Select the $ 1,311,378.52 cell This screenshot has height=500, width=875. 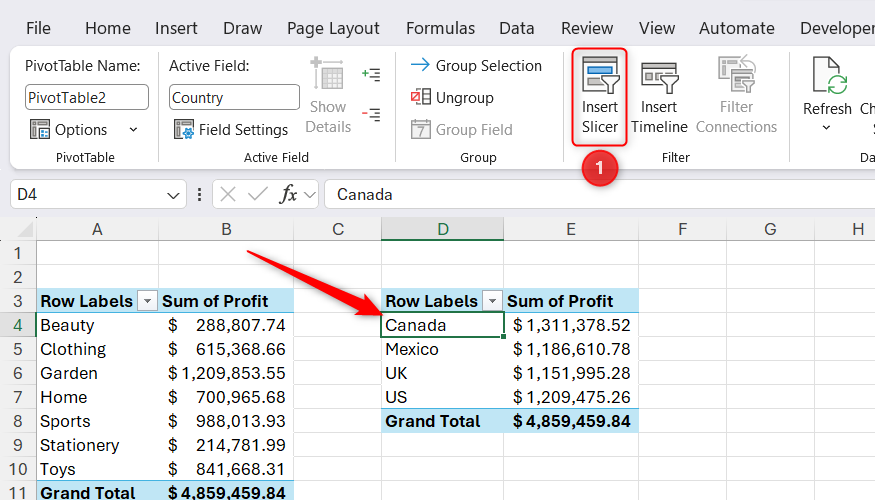571,325
